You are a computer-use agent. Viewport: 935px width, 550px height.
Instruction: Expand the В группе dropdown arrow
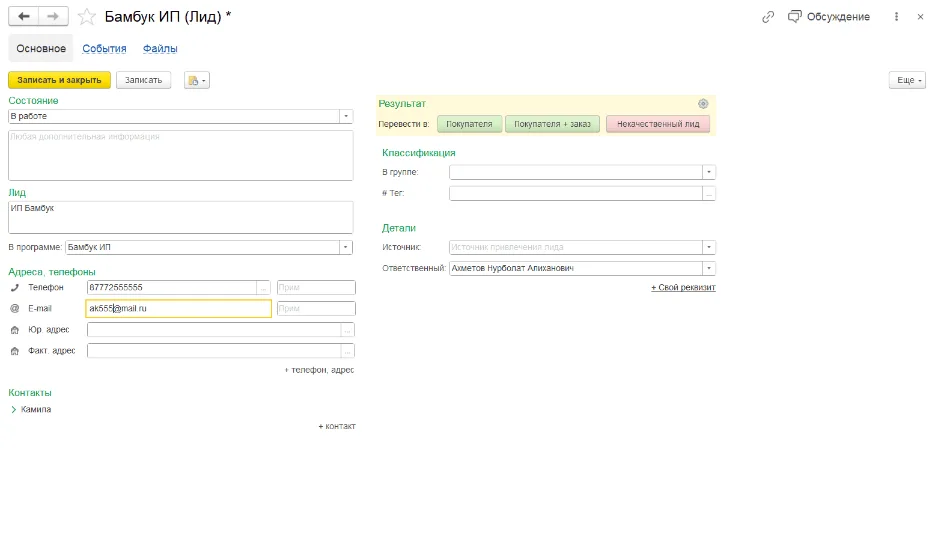tap(709, 172)
